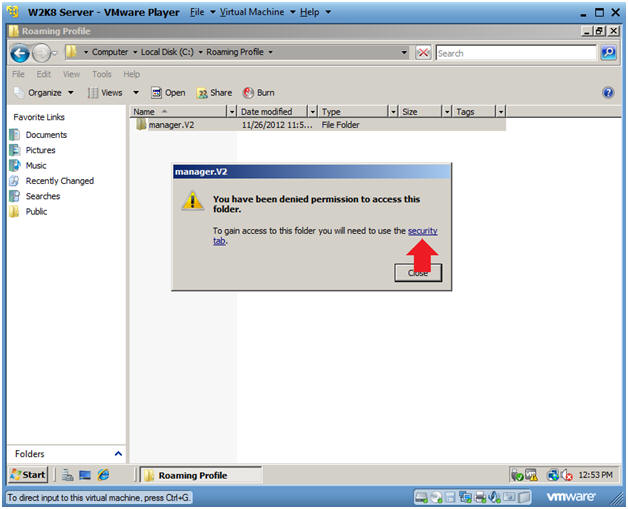Click the tray network icon

point(553,475)
